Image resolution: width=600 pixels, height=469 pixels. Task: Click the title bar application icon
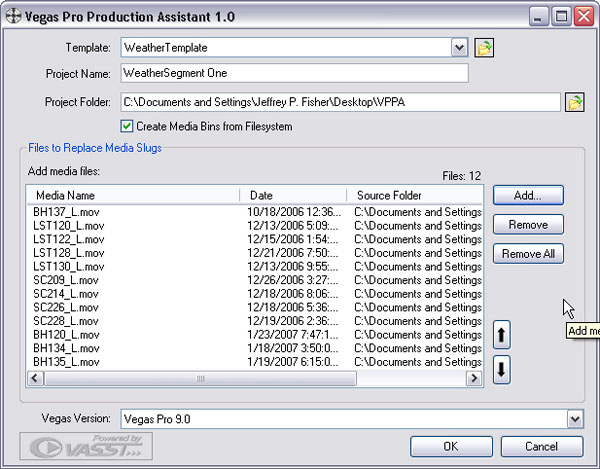tap(13, 16)
